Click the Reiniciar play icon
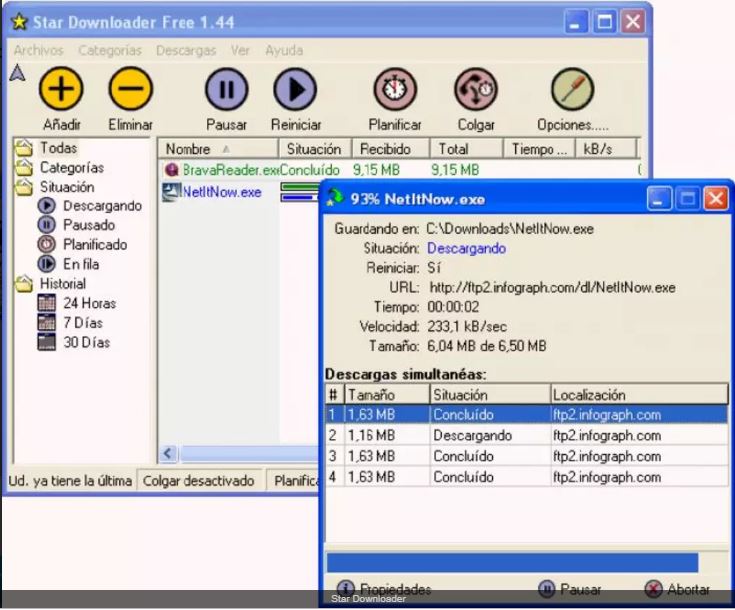 click(x=295, y=89)
